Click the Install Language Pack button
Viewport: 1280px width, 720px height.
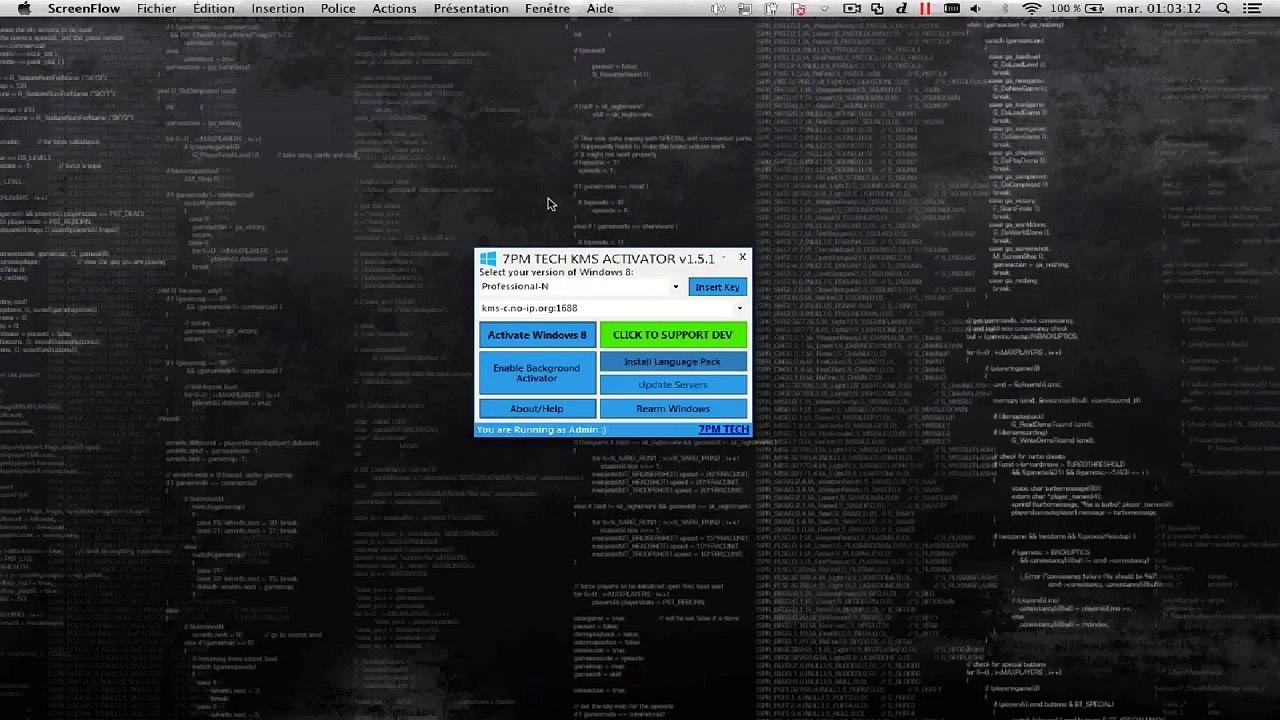point(672,362)
